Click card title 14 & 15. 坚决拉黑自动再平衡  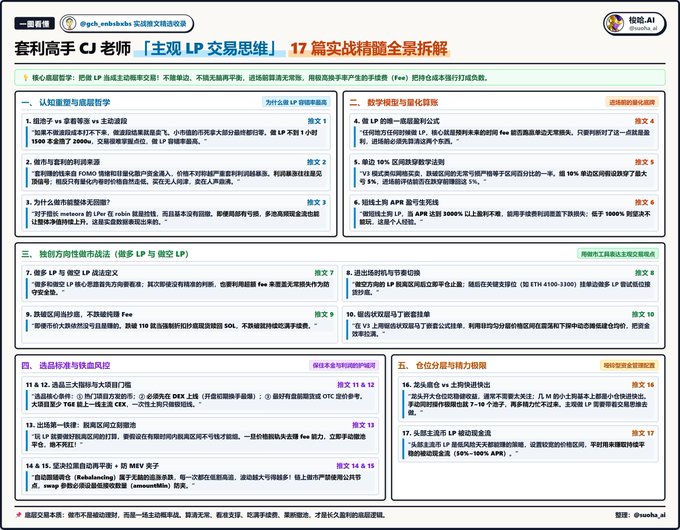tap(92, 466)
